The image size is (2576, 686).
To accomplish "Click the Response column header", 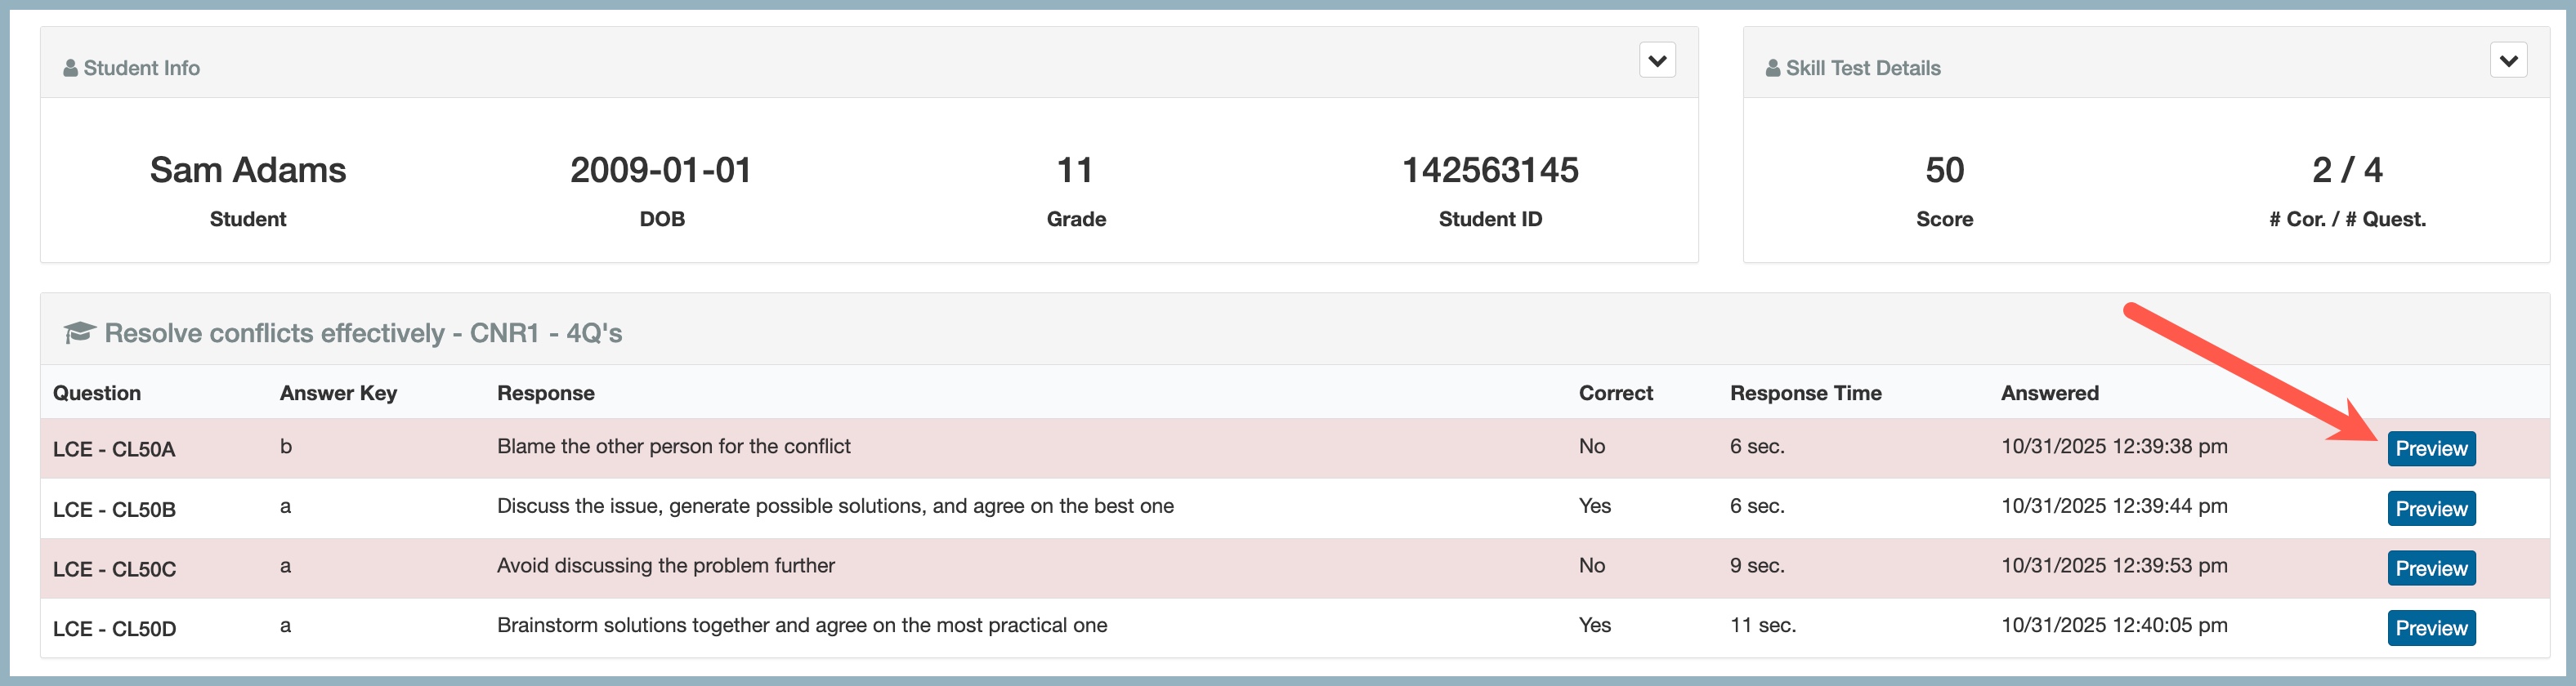I will [x=546, y=393].
